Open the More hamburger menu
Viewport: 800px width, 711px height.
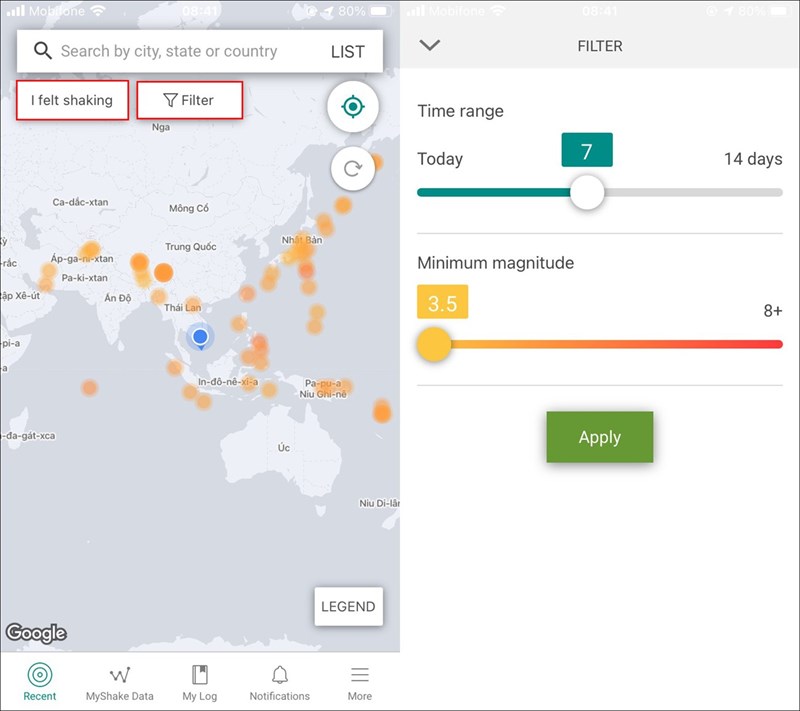point(359,682)
